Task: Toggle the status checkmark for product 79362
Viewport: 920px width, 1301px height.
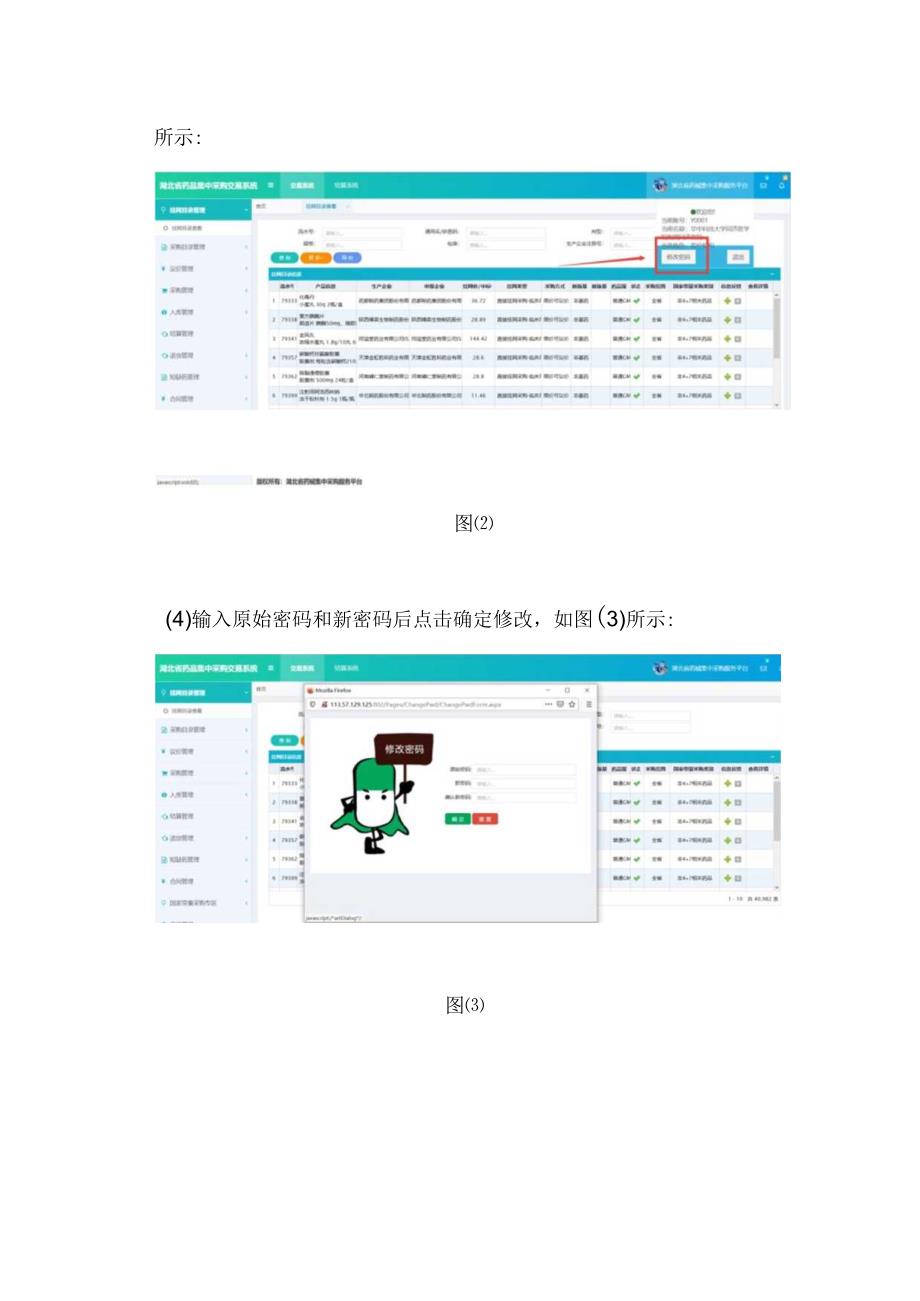Action: [x=636, y=374]
